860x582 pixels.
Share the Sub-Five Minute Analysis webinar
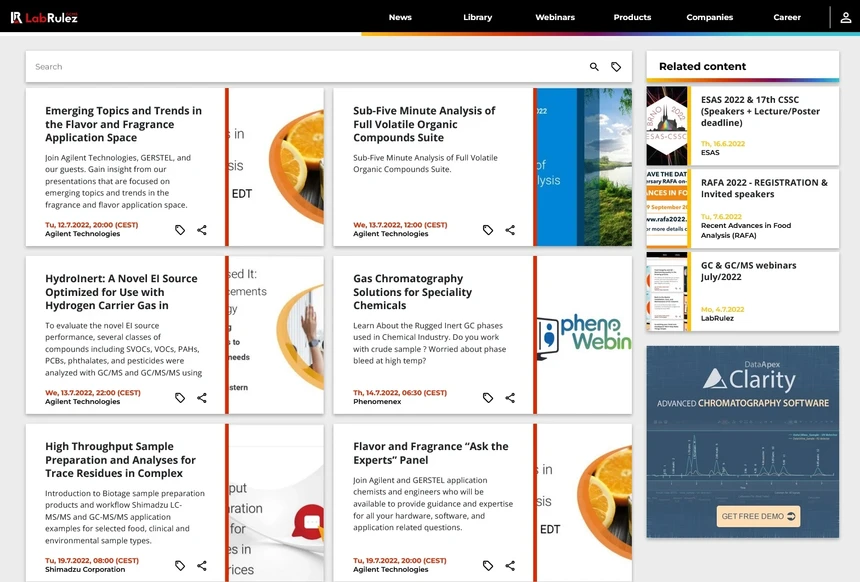(x=510, y=230)
